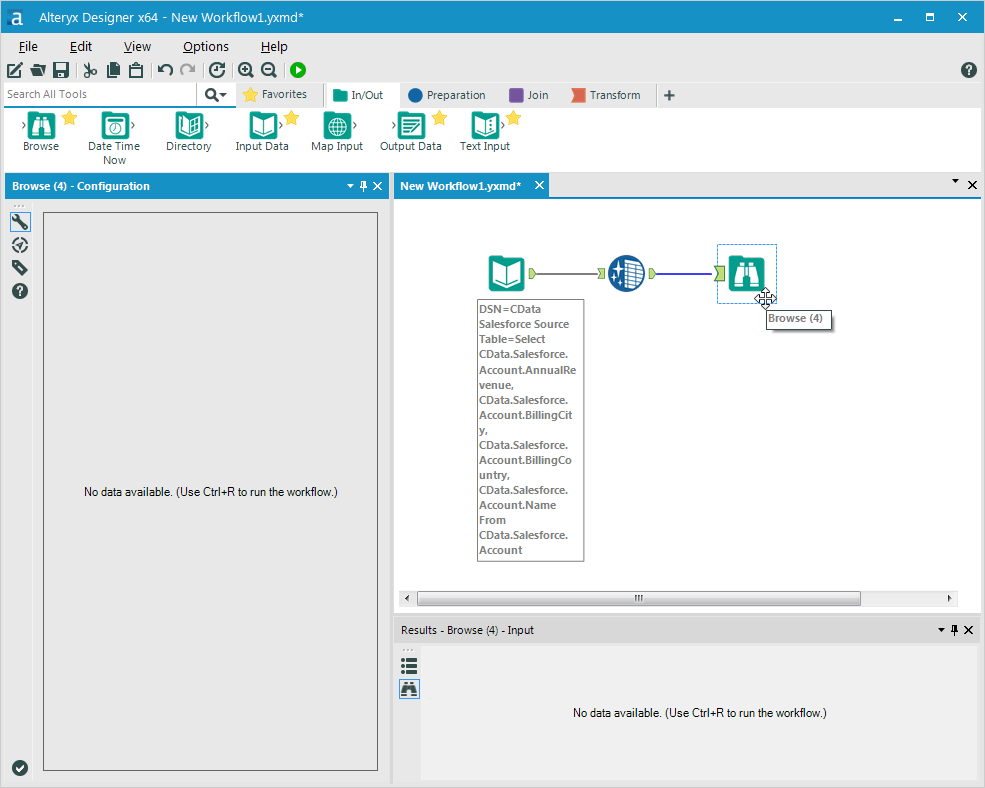The height and width of the screenshot is (788, 985).
Task: Run the workflow with green play button
Action: (298, 70)
